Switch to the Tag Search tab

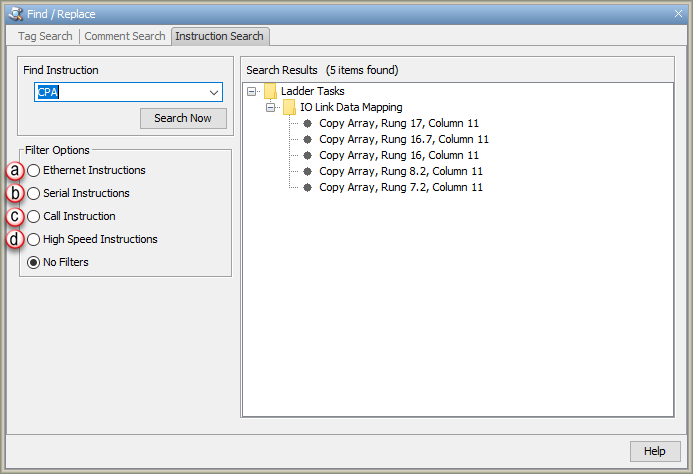pyautogui.click(x=45, y=36)
